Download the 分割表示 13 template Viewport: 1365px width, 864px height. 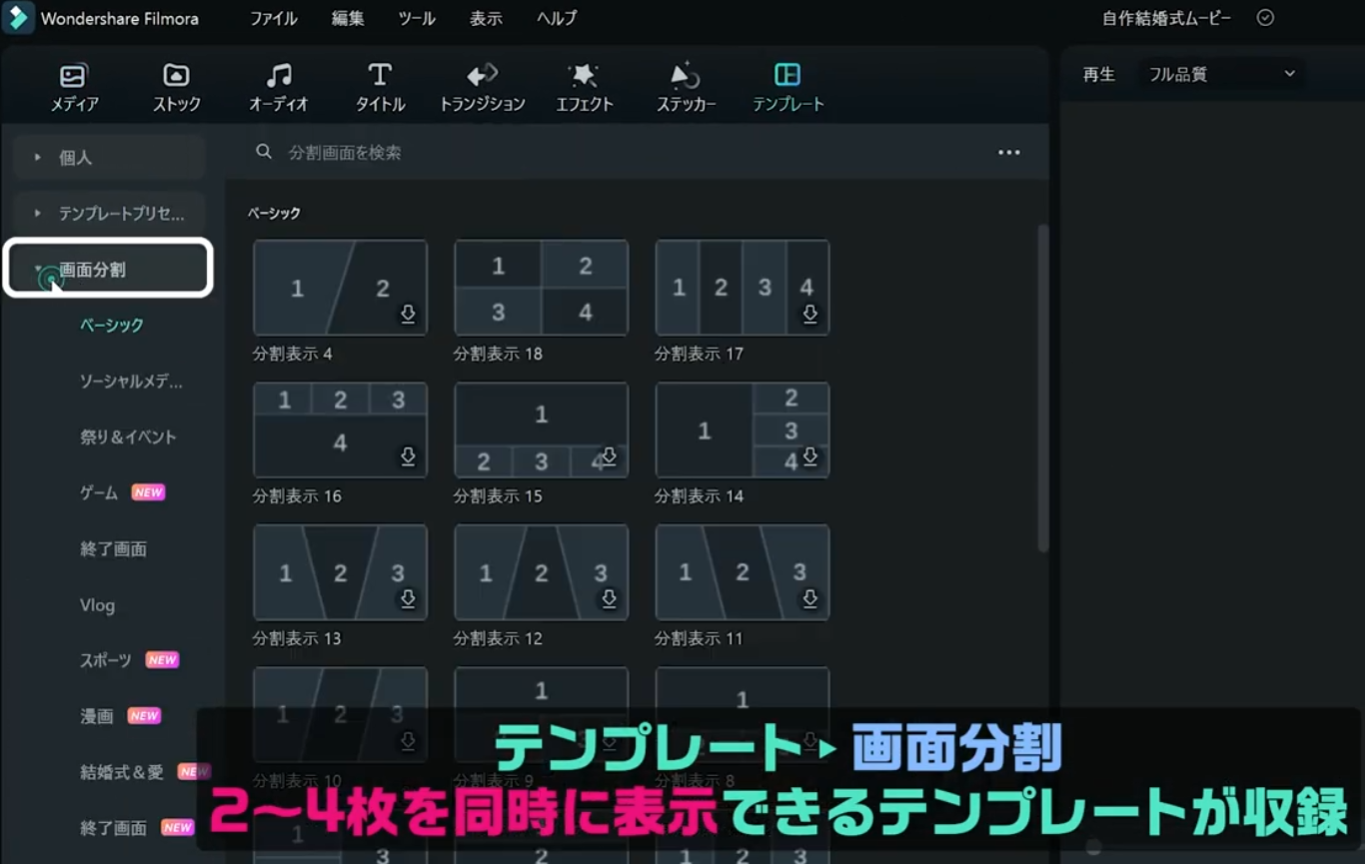point(408,598)
